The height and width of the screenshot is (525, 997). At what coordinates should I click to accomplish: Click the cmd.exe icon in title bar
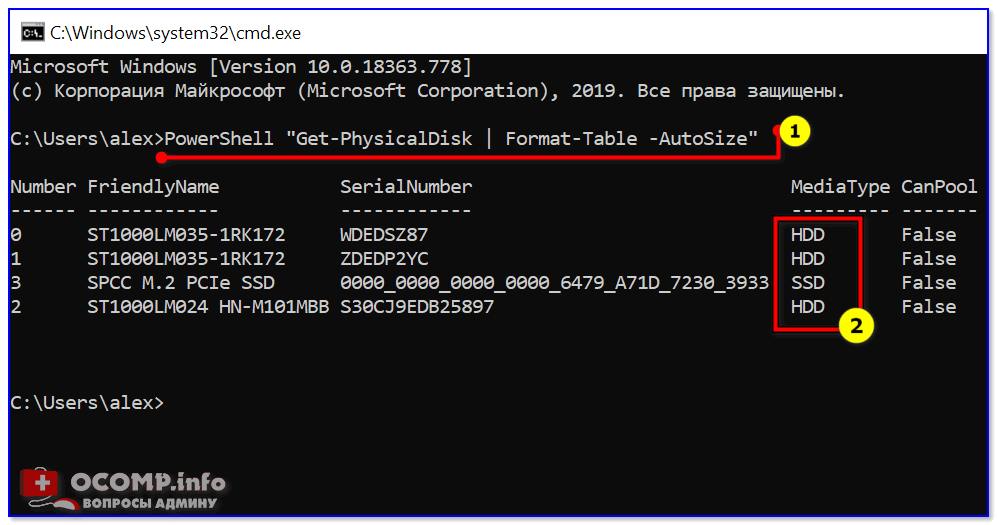pyautogui.click(x=32, y=32)
